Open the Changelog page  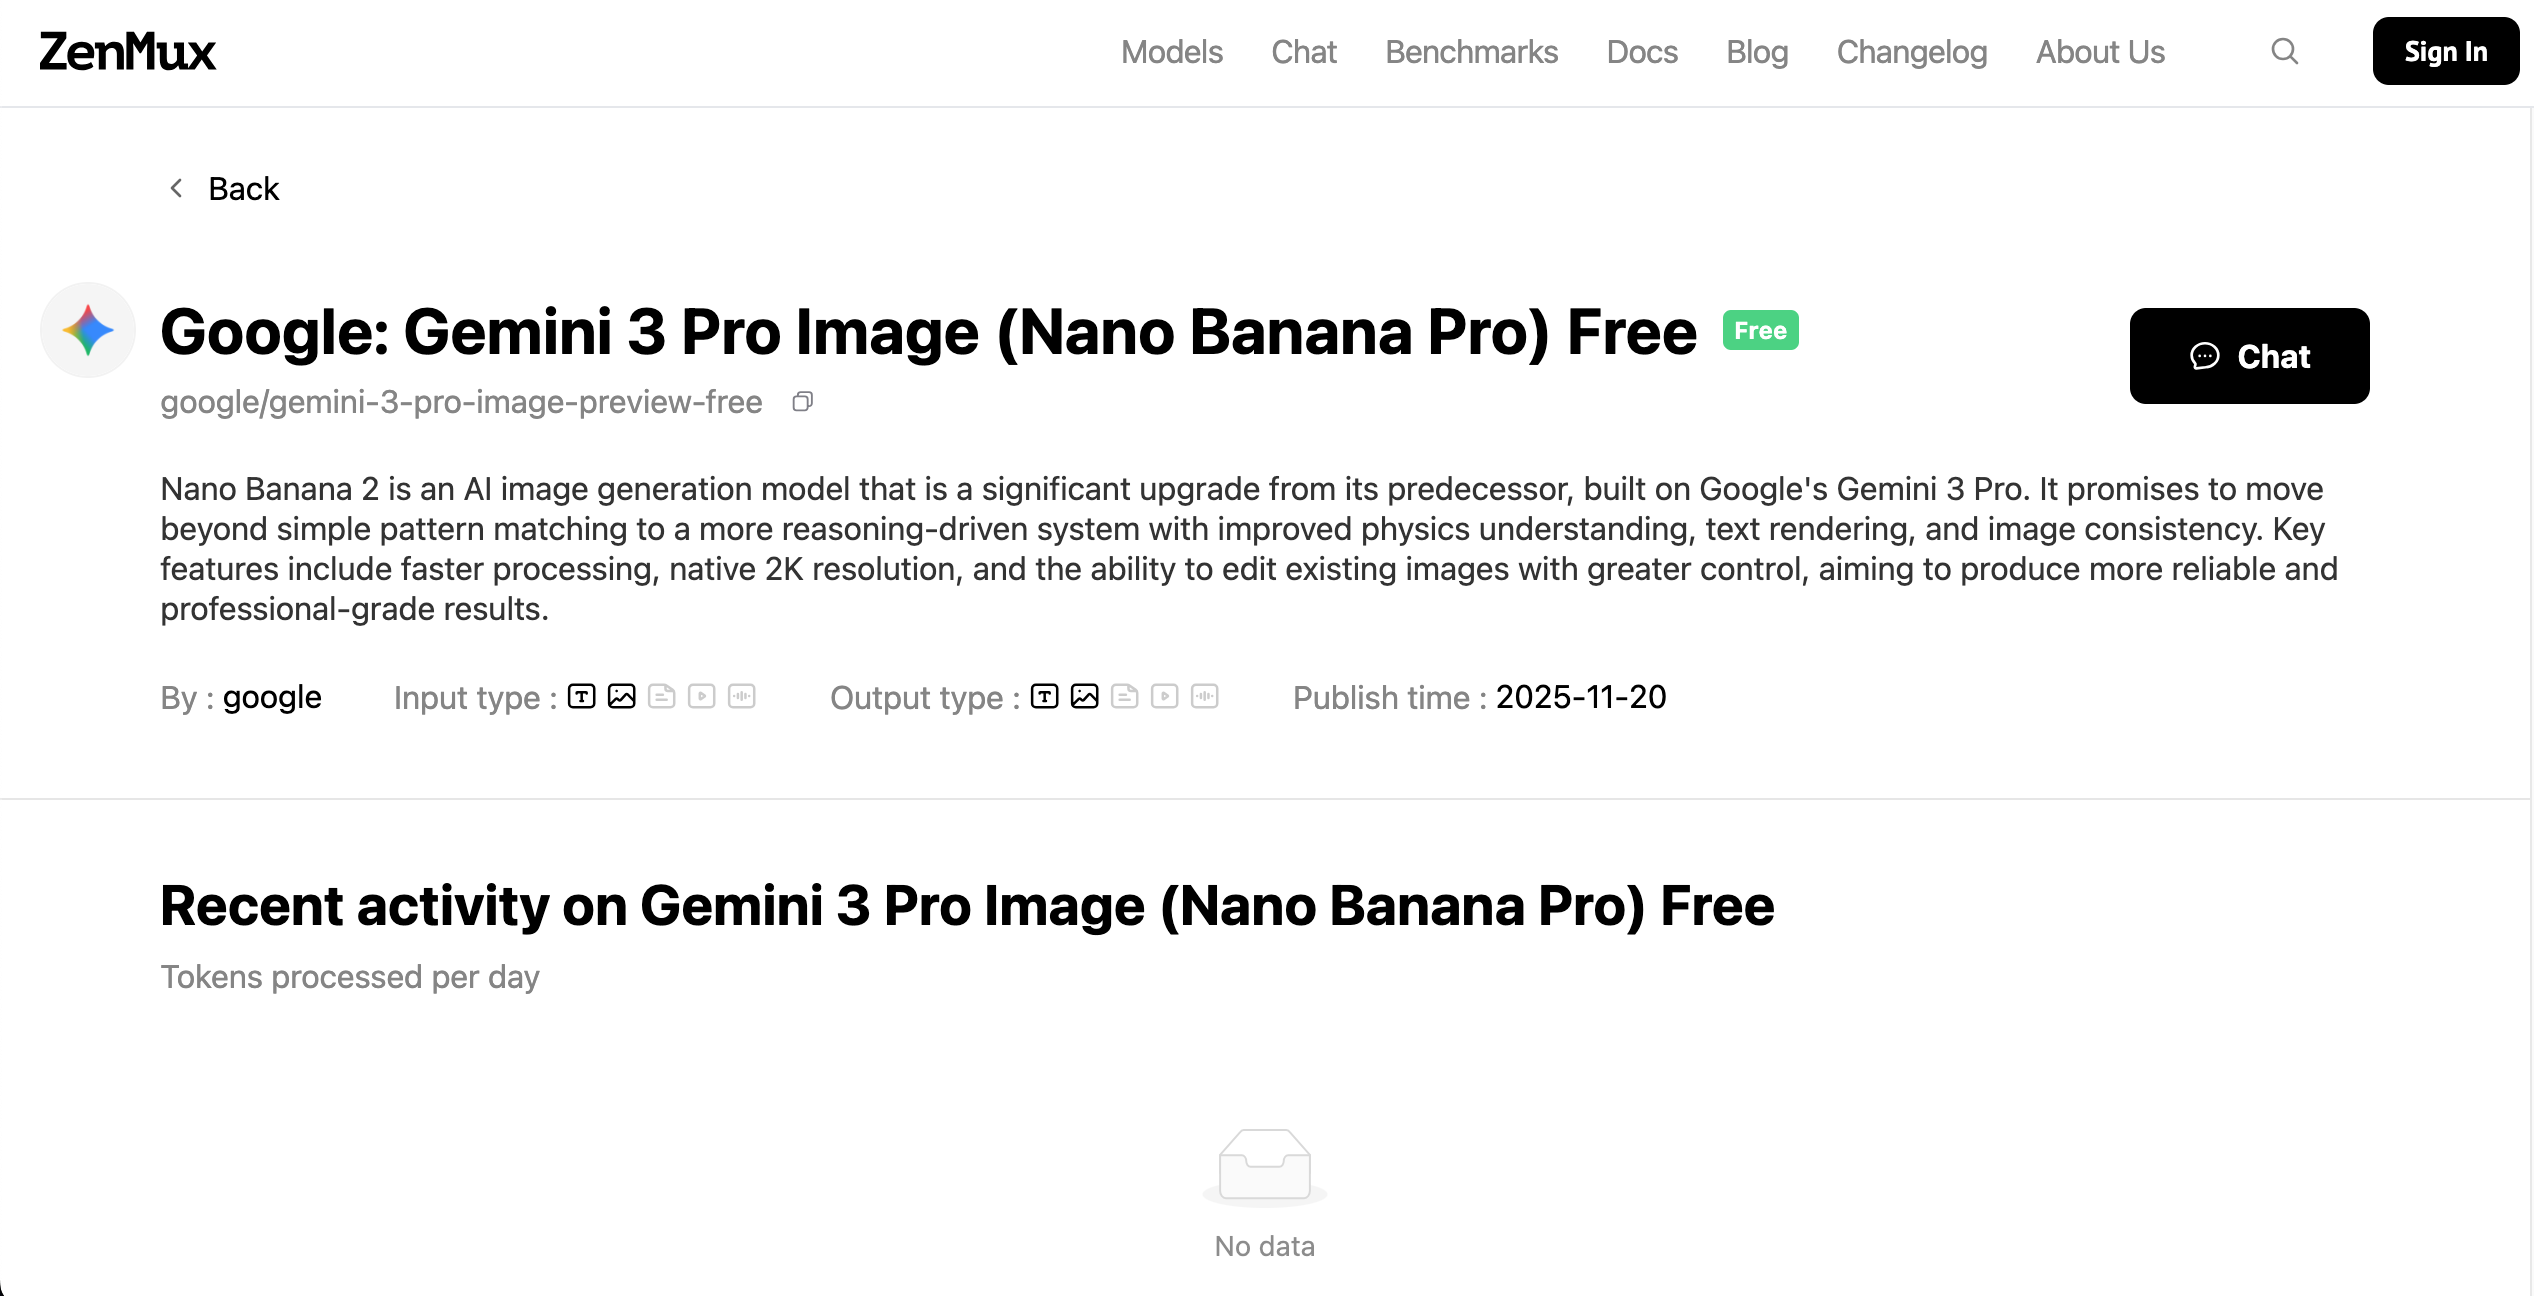point(1911,52)
